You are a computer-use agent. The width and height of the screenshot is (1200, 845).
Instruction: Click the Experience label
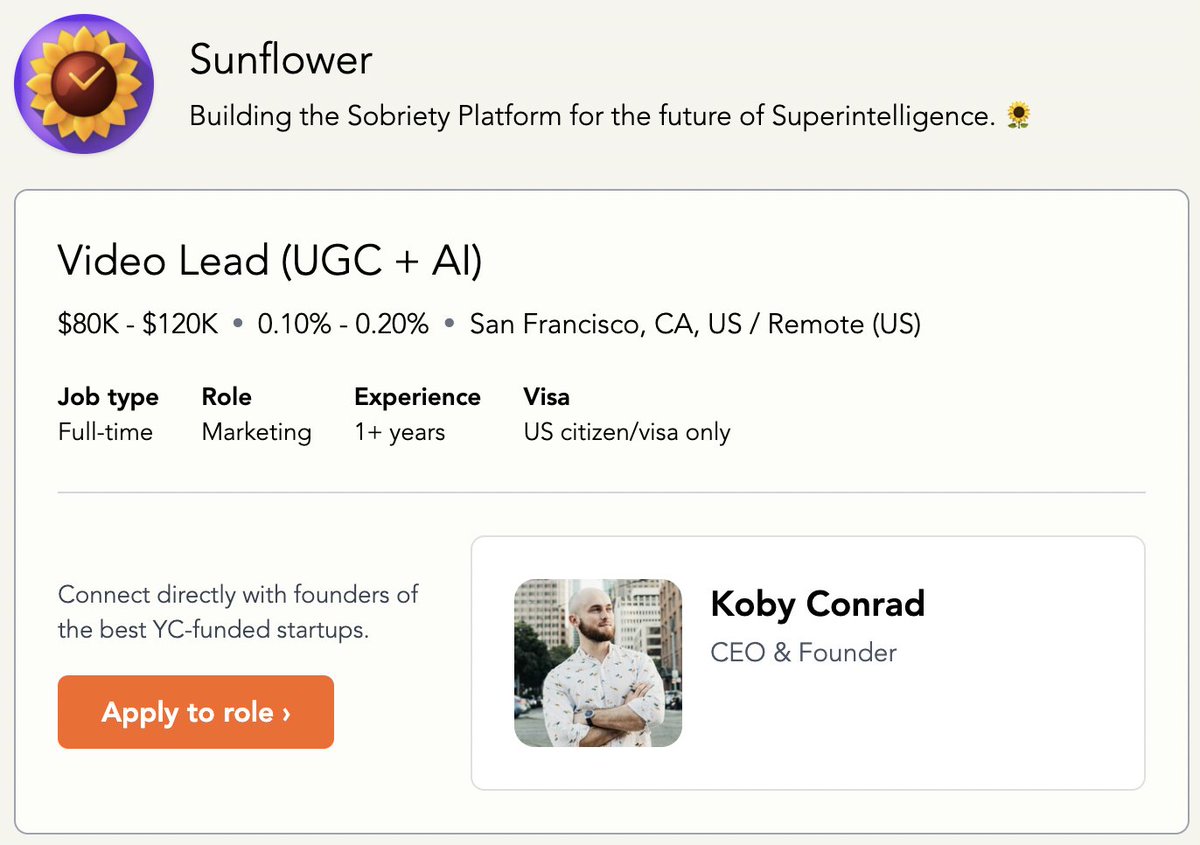coord(417,397)
